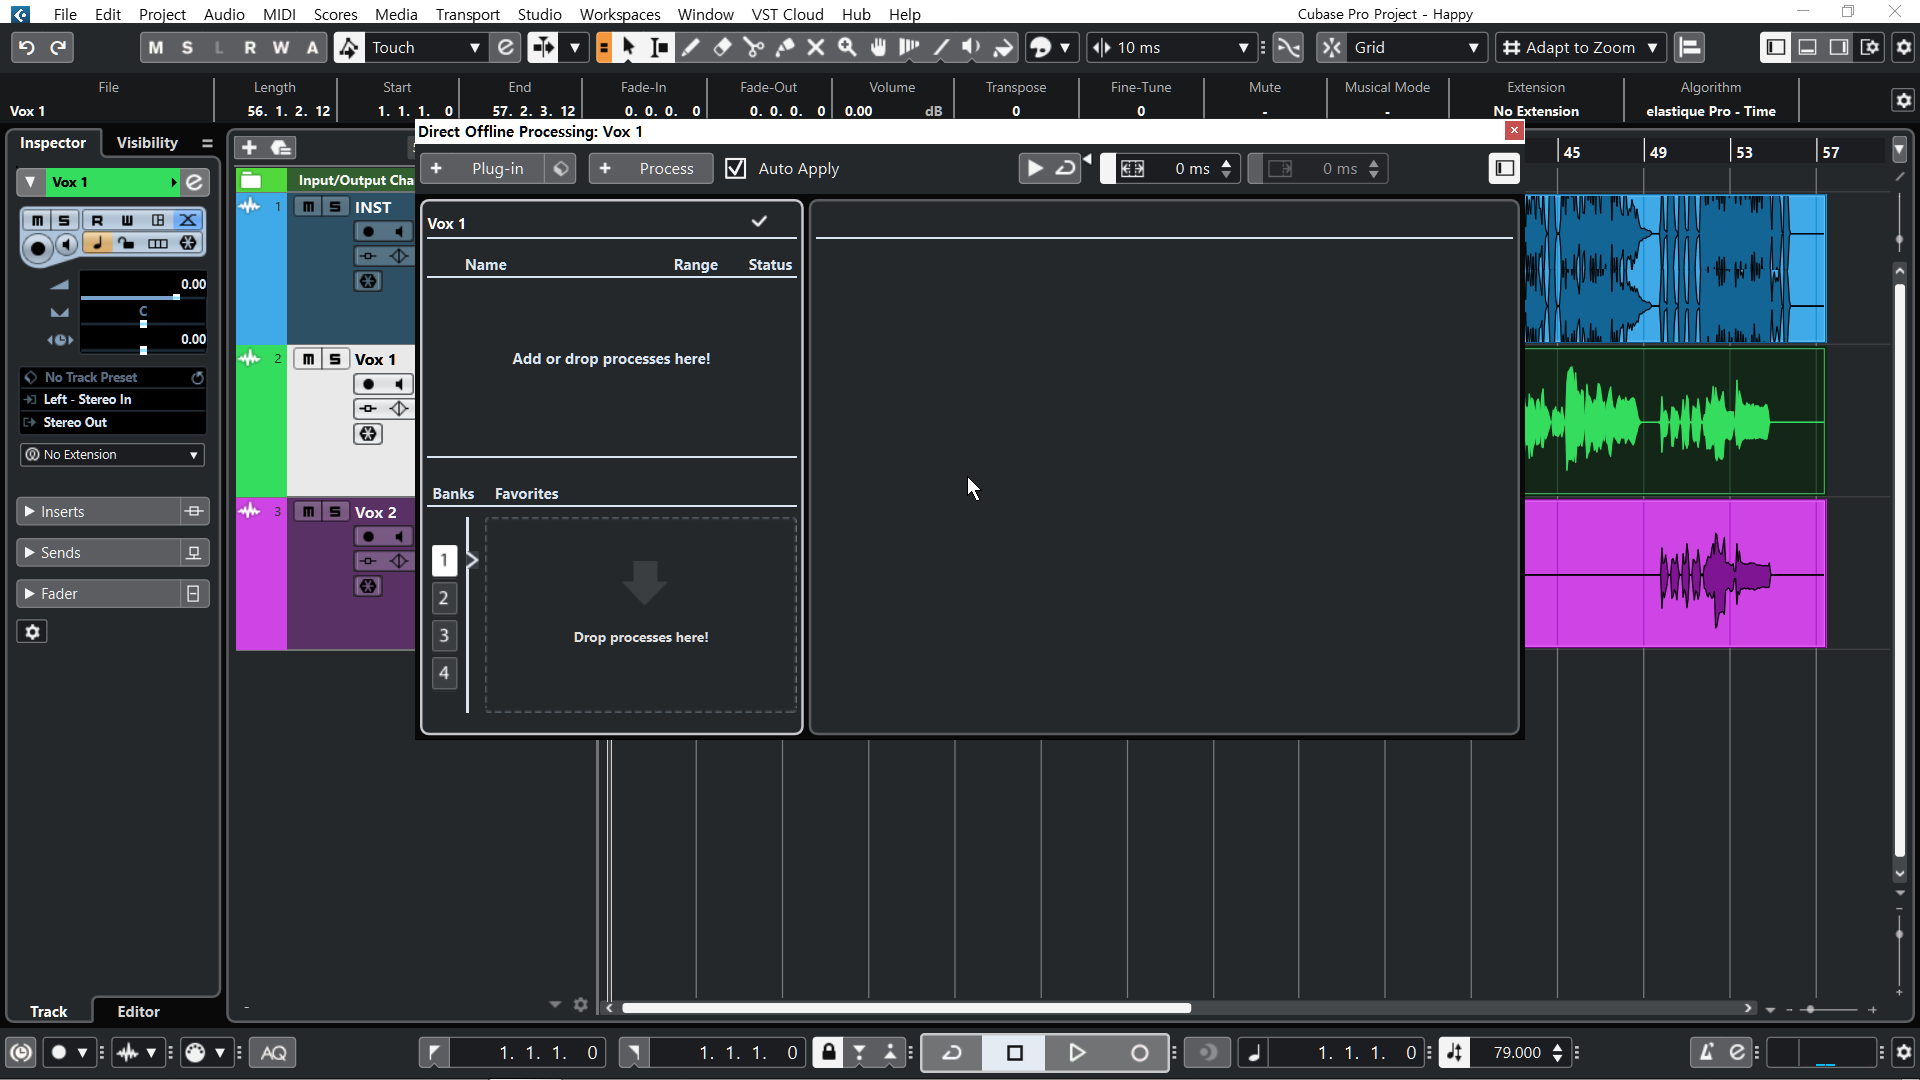
Task: Activate the metronome click icon
Action: click(1706, 1052)
